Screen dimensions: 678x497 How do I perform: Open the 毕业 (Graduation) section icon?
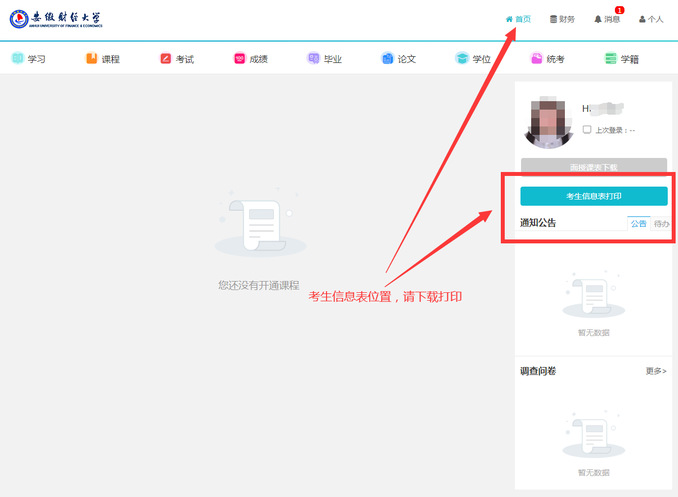point(314,59)
